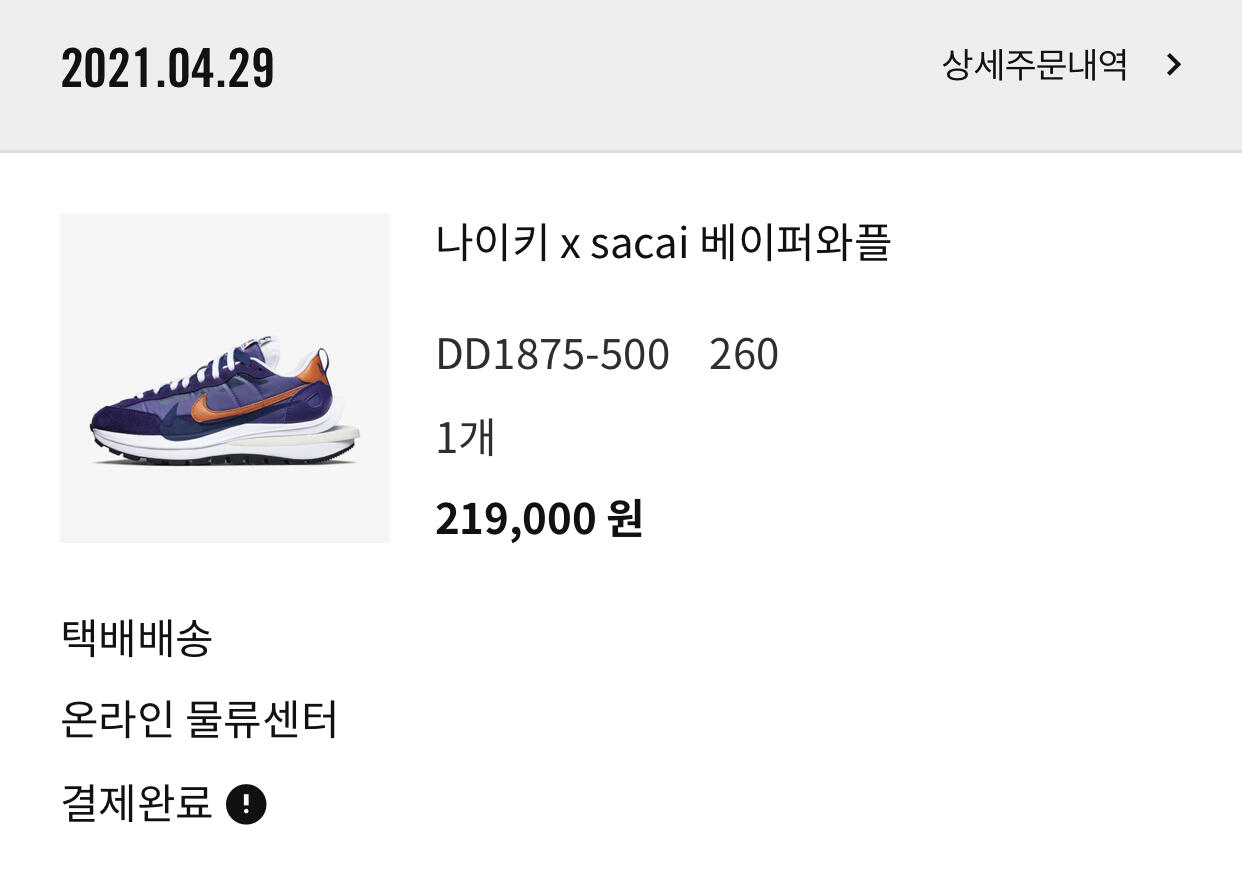Click the 베이퍼와플 word in the title
The width and height of the screenshot is (1242, 889).
tap(795, 243)
